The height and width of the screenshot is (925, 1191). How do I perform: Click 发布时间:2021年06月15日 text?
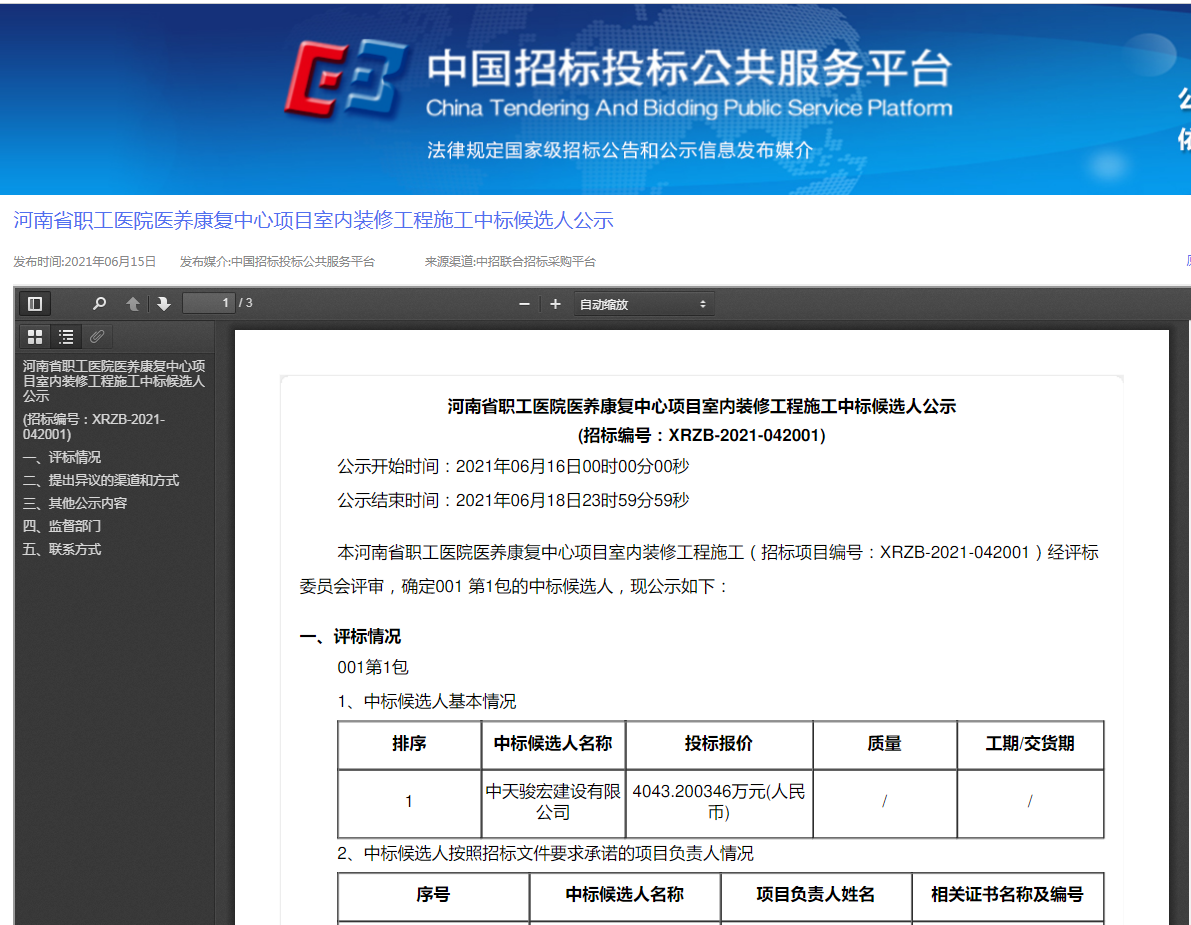pos(84,261)
